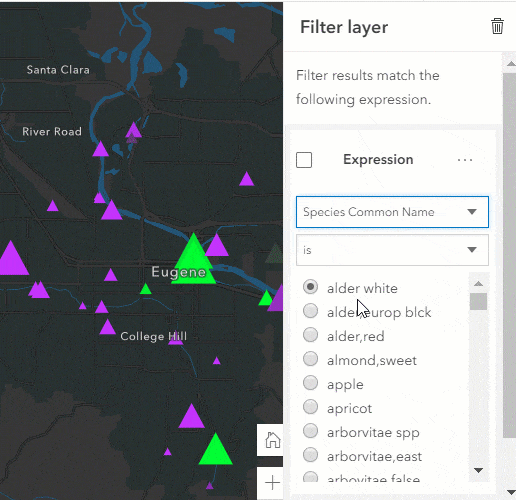Click the species list scroll-up arrow
The image size is (516, 500).
478,284
